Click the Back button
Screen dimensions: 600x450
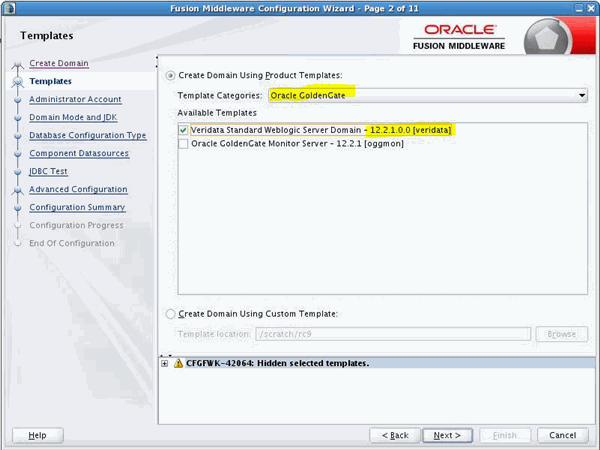395,435
